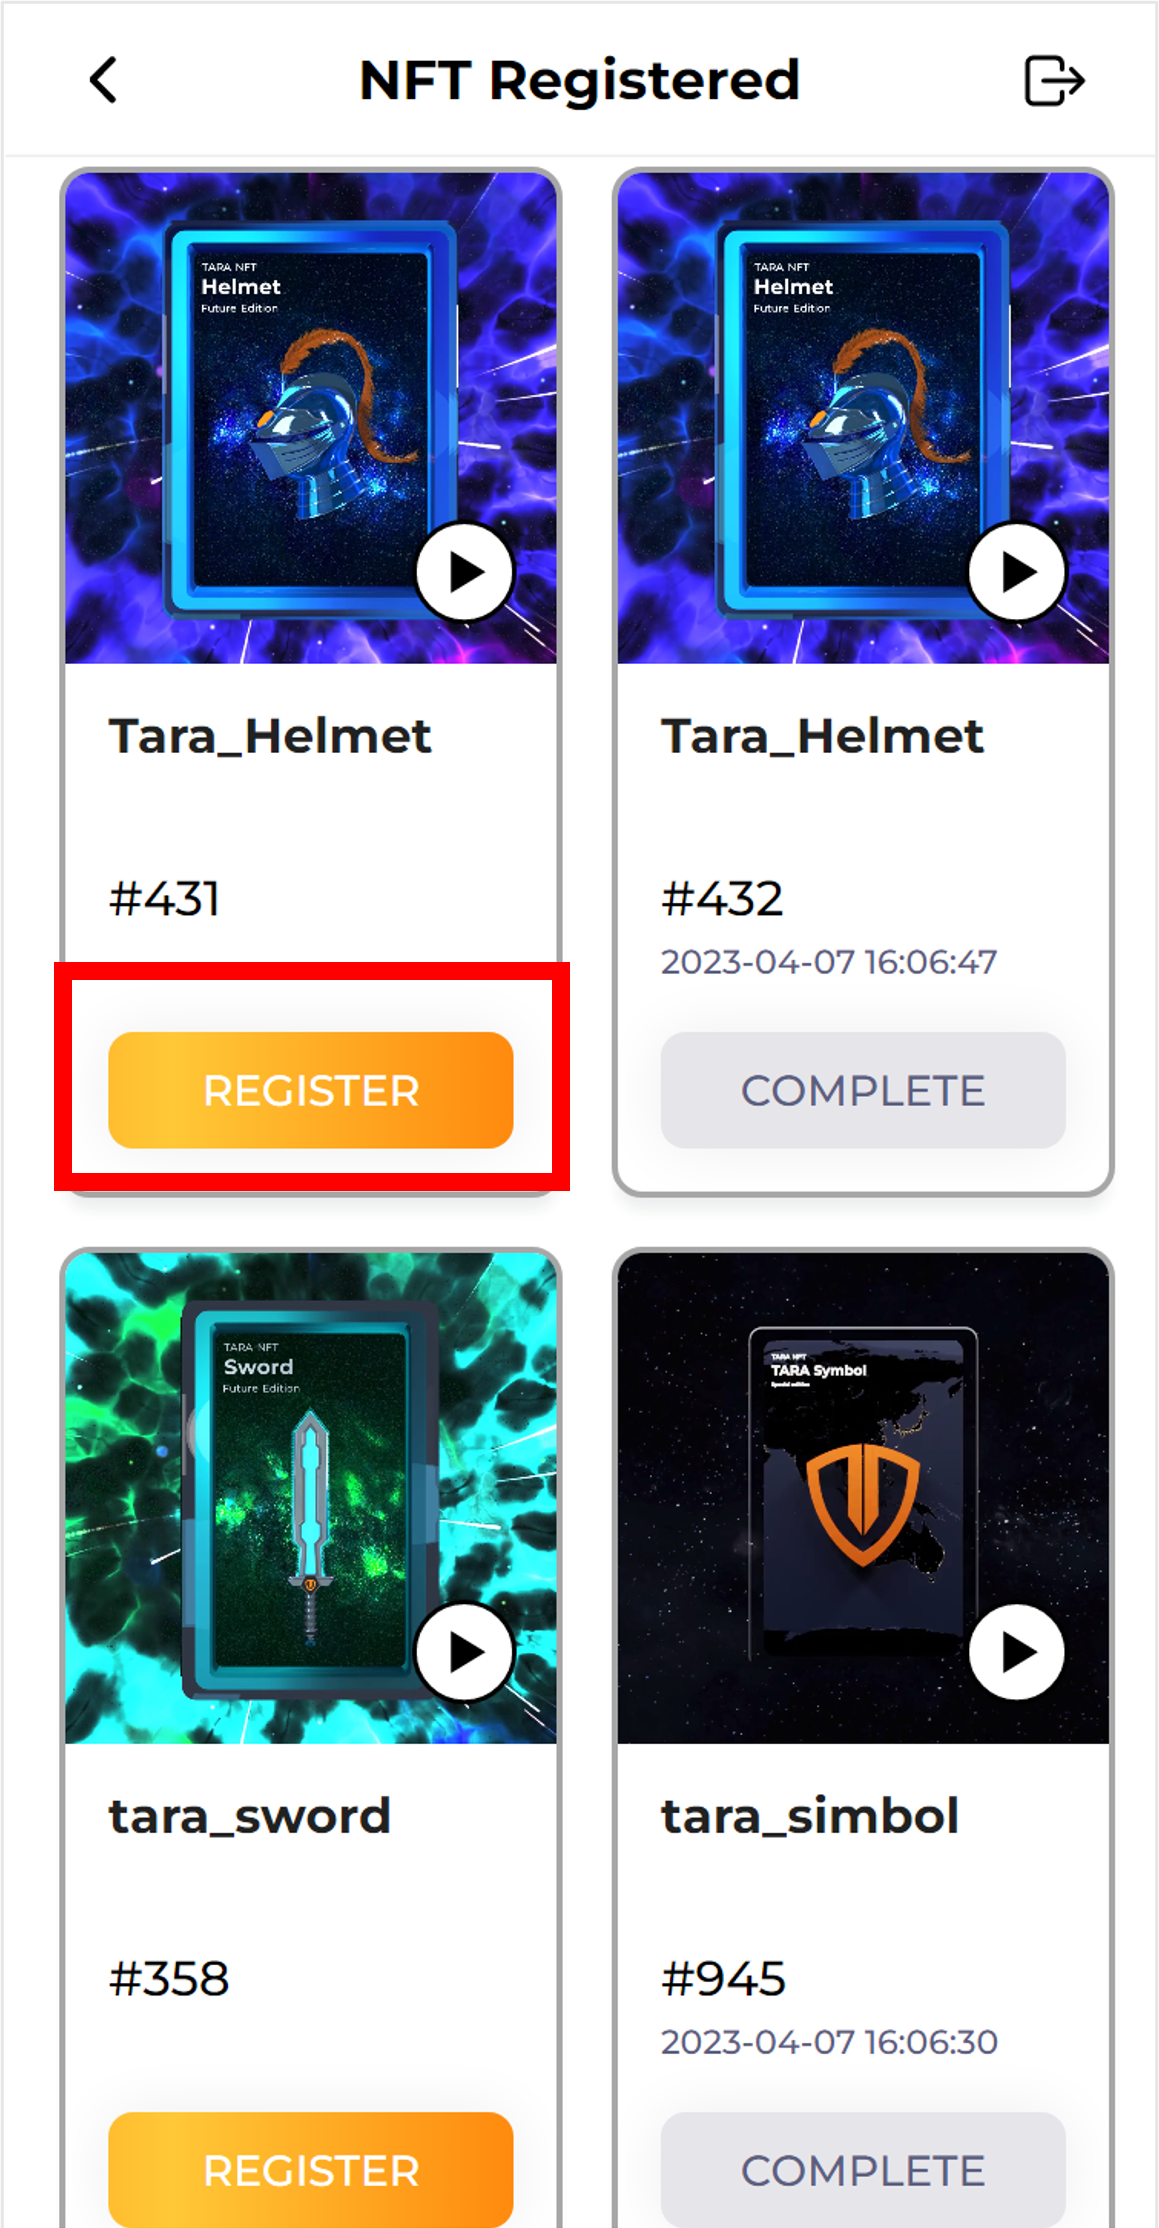Open the Helmet #432 card thumbnail
Image resolution: width=1159 pixels, height=2228 pixels.
(x=863, y=417)
